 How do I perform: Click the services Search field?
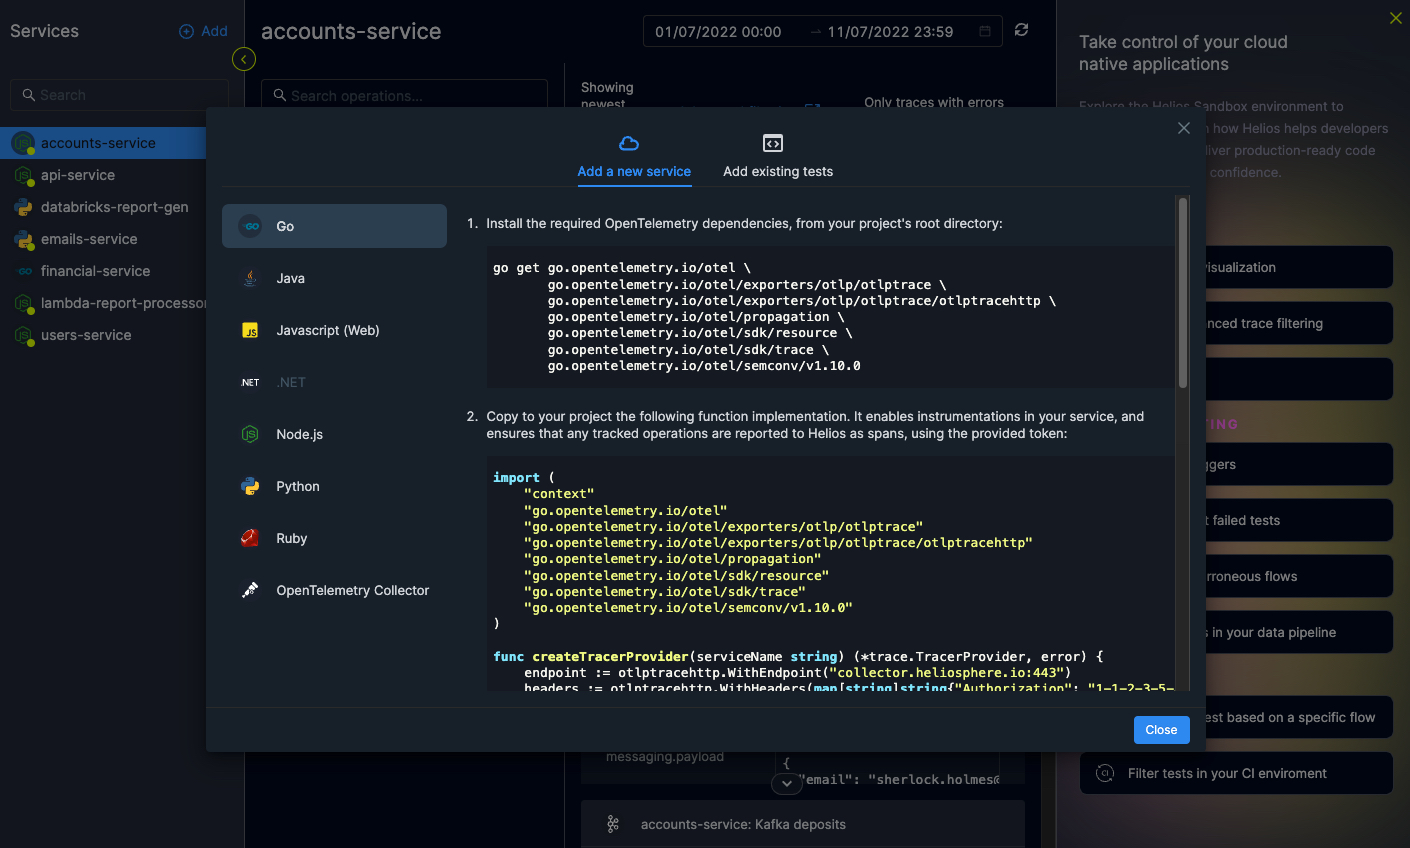click(119, 95)
